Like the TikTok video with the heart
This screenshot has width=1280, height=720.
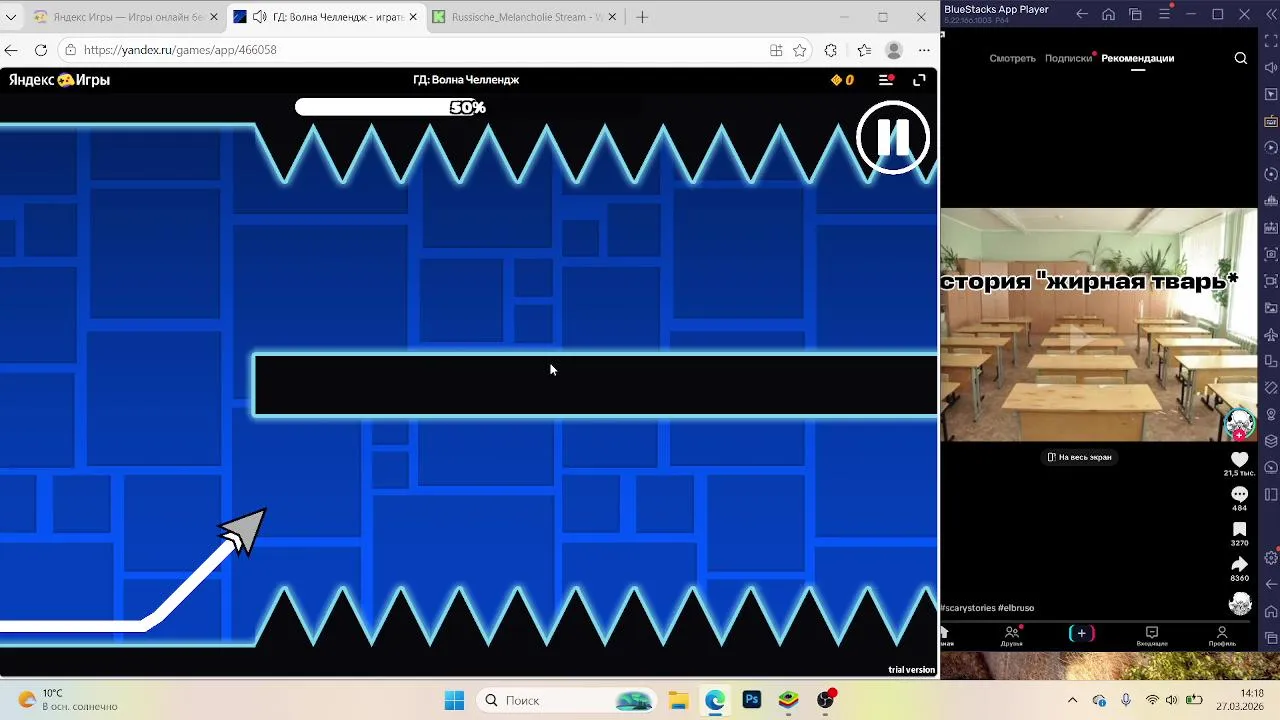pyautogui.click(x=1240, y=459)
